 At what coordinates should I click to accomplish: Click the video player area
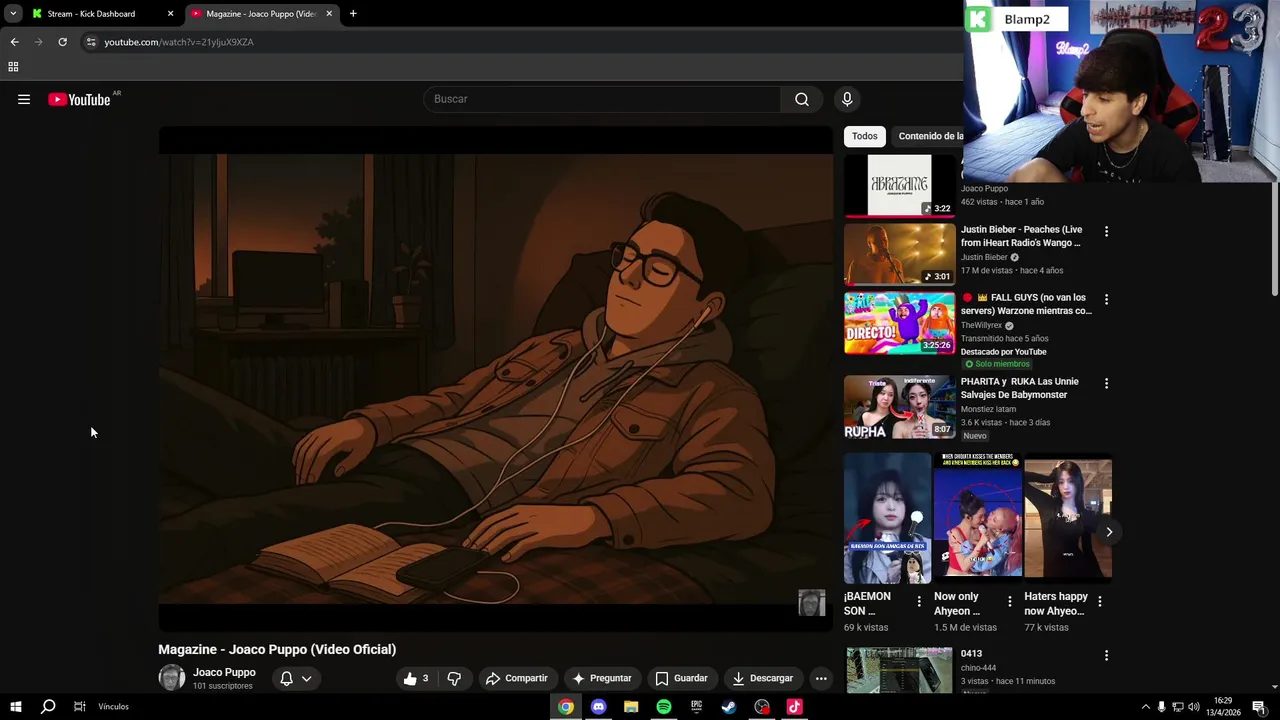click(x=495, y=378)
